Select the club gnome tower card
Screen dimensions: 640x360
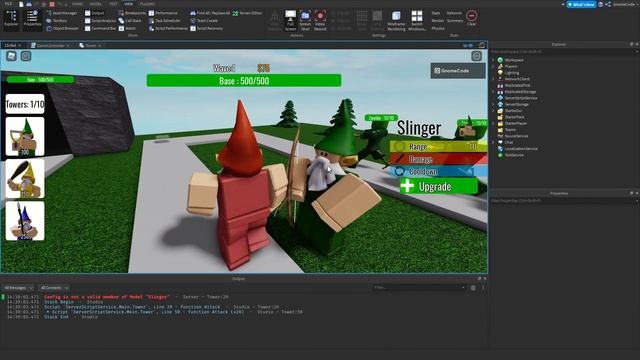(x=25, y=179)
